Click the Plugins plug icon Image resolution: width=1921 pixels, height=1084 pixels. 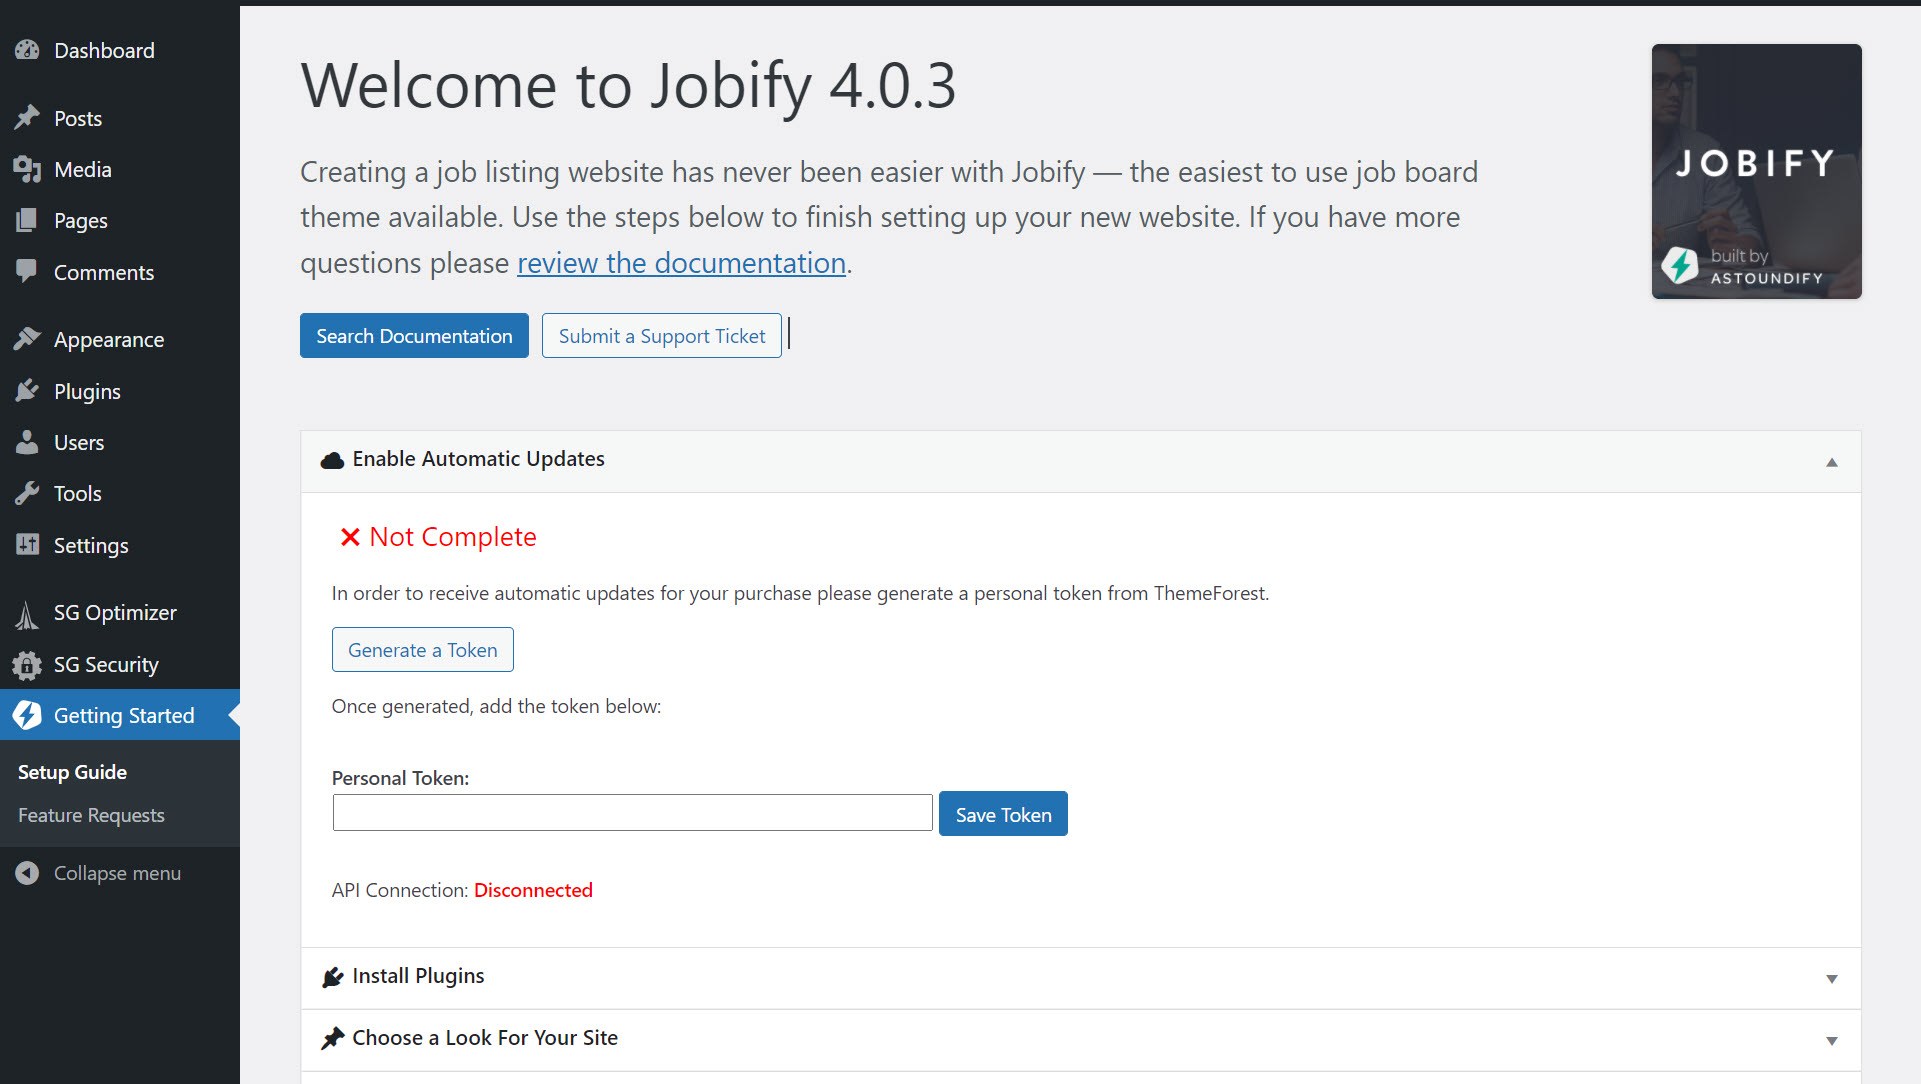27,391
